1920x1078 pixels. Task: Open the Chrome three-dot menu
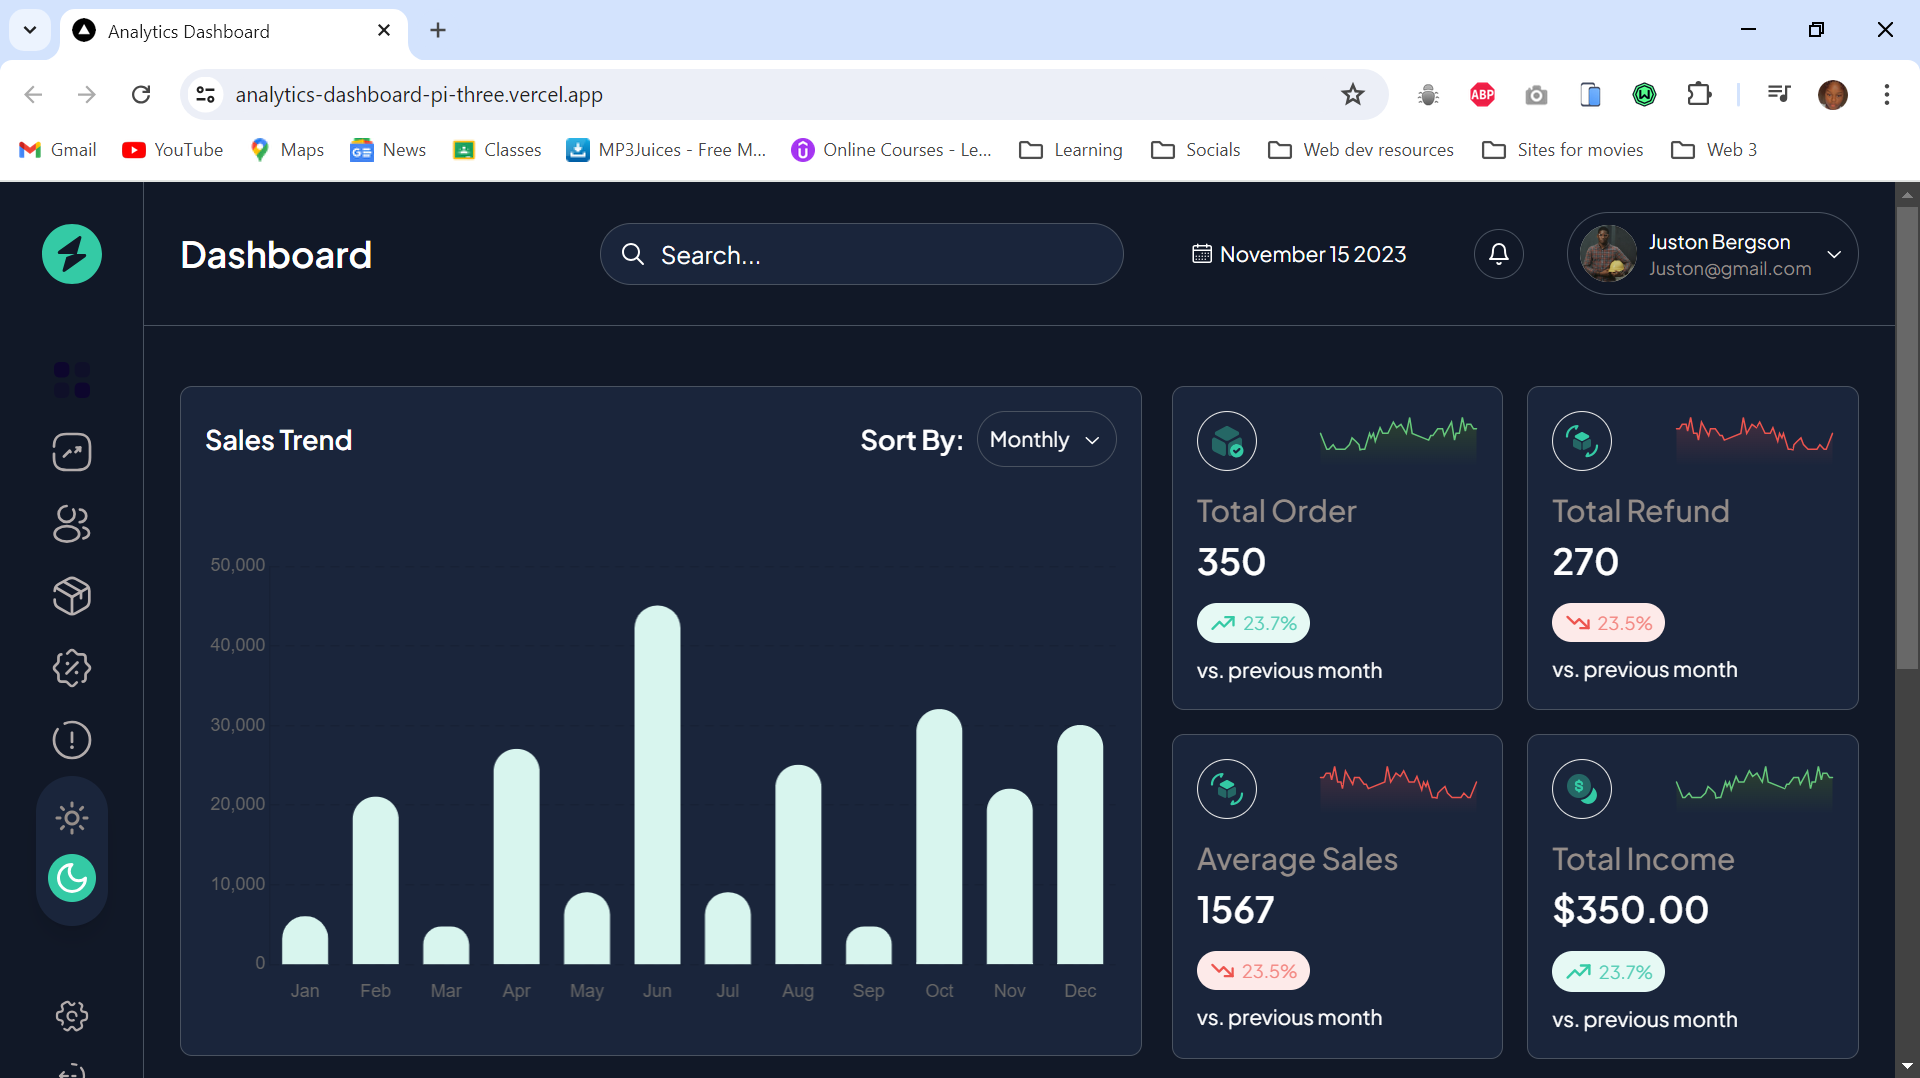point(1887,94)
